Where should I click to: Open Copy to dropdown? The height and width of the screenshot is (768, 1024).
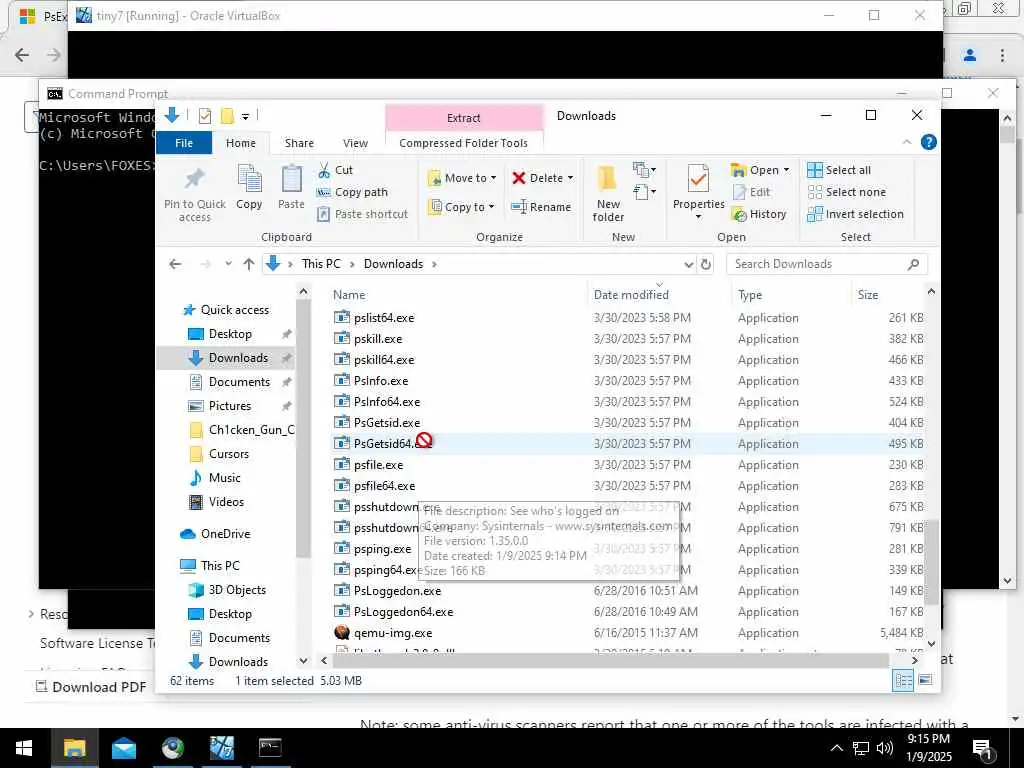461,207
